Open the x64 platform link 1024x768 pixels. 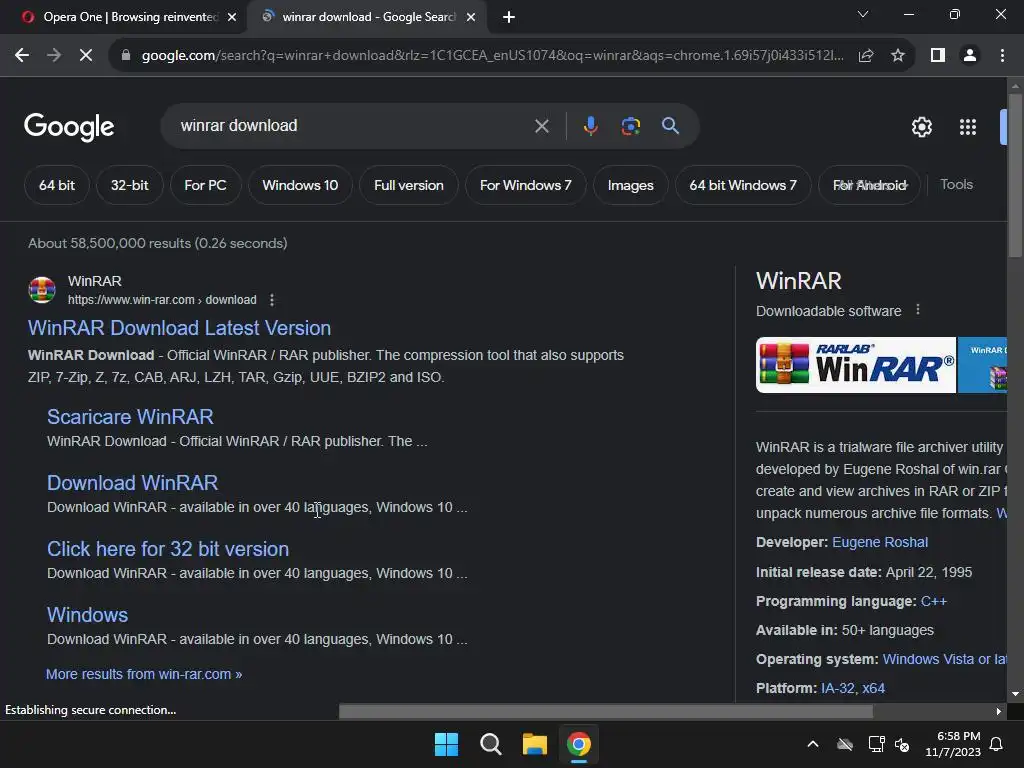pyautogui.click(x=873, y=688)
